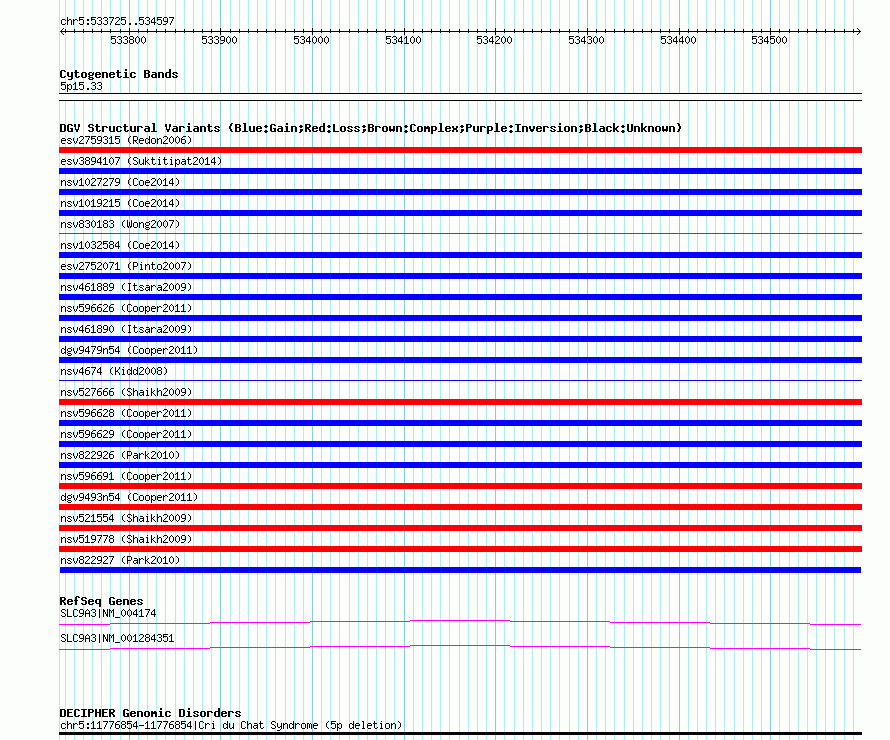Screen dimensions: 890x740
Task: Select variant esv2752071 (Pinto2007) label
Action: (x=126, y=266)
